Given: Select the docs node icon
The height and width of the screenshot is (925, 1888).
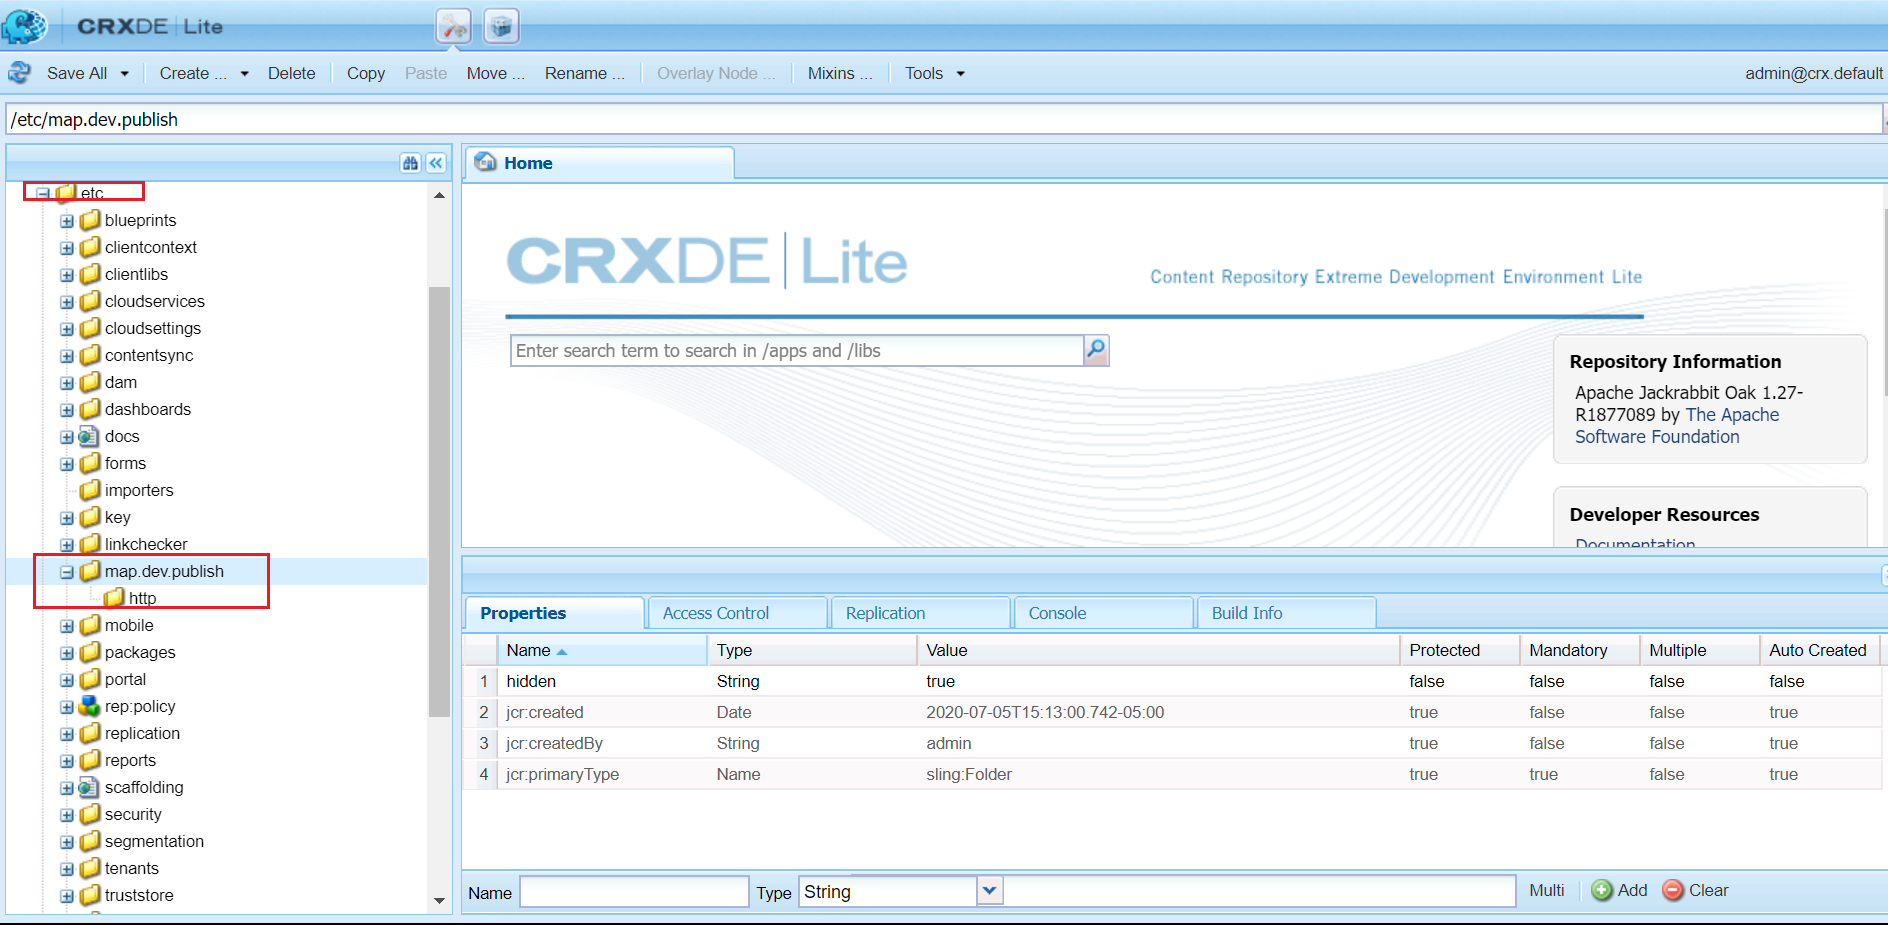Looking at the screenshot, I should click(x=89, y=436).
